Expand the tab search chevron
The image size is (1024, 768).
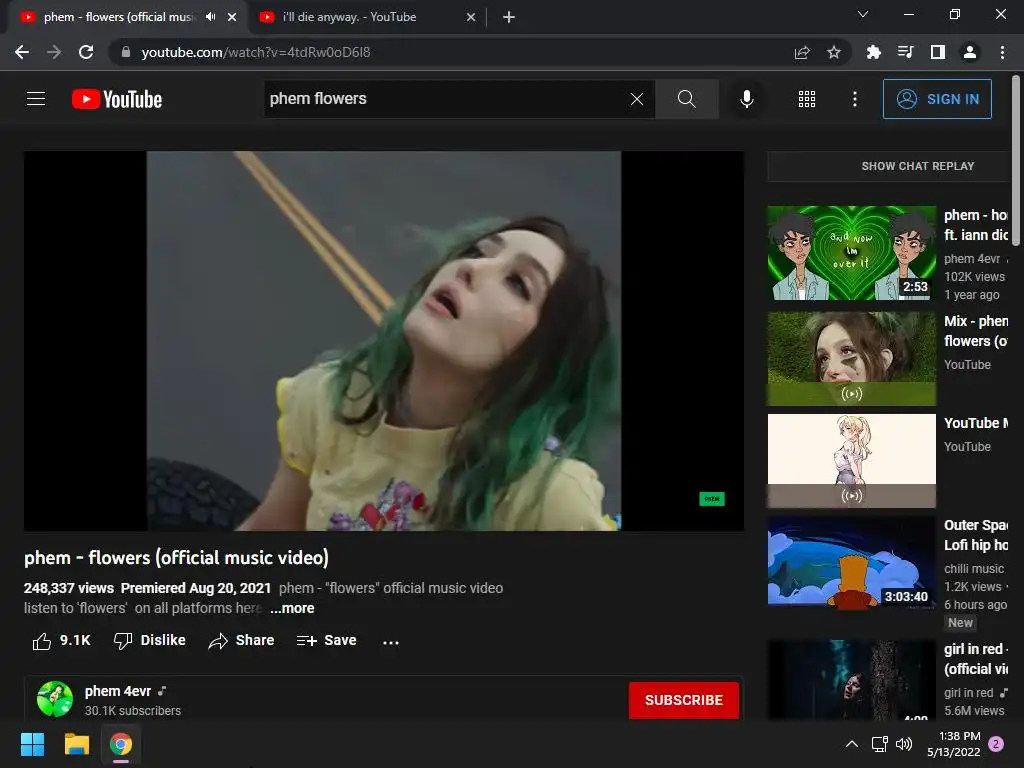click(x=863, y=14)
